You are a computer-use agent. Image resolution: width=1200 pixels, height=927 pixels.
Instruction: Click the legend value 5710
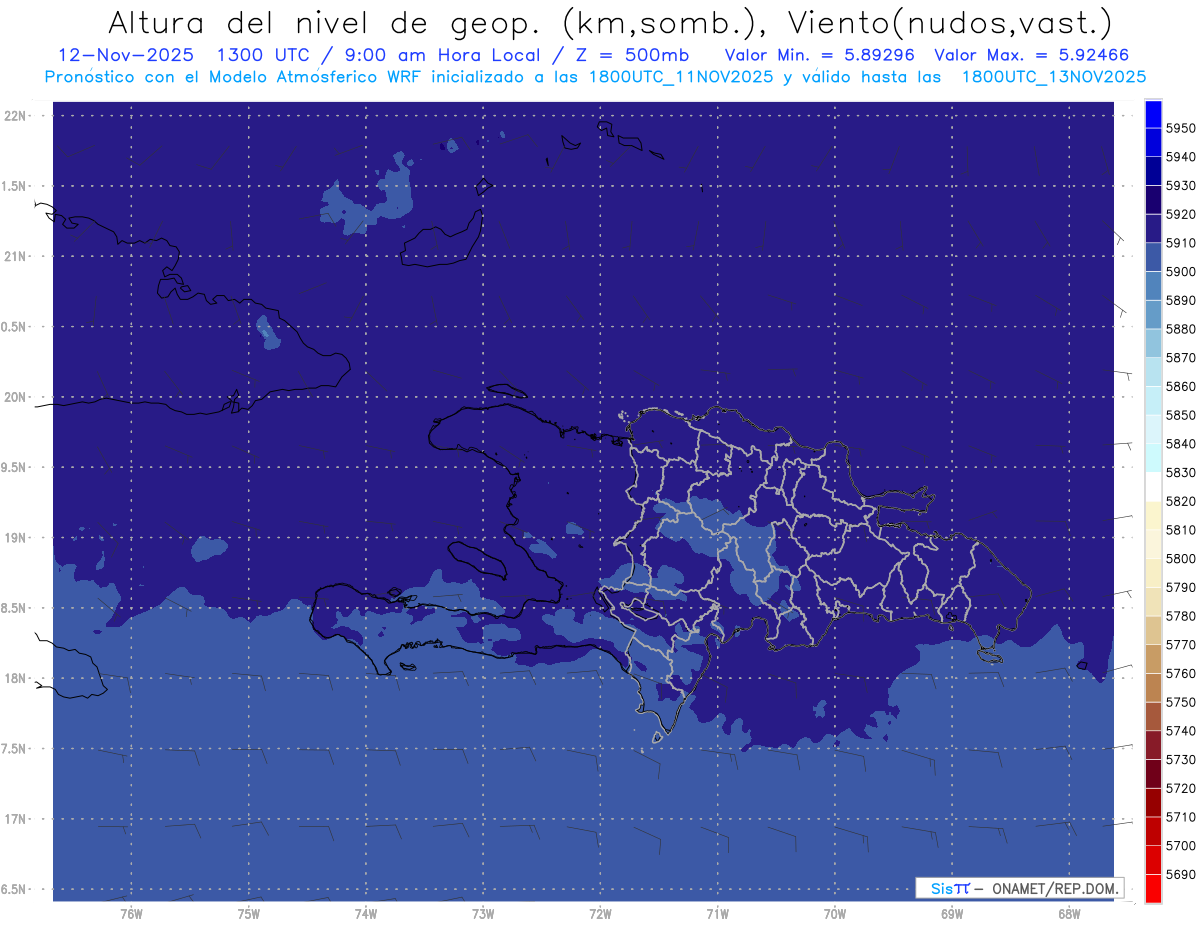(x=1181, y=817)
